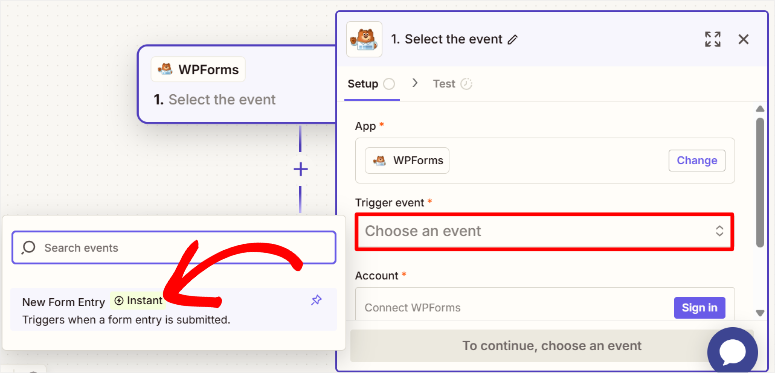Click the Change app button
The image size is (775, 373).
[697, 161]
